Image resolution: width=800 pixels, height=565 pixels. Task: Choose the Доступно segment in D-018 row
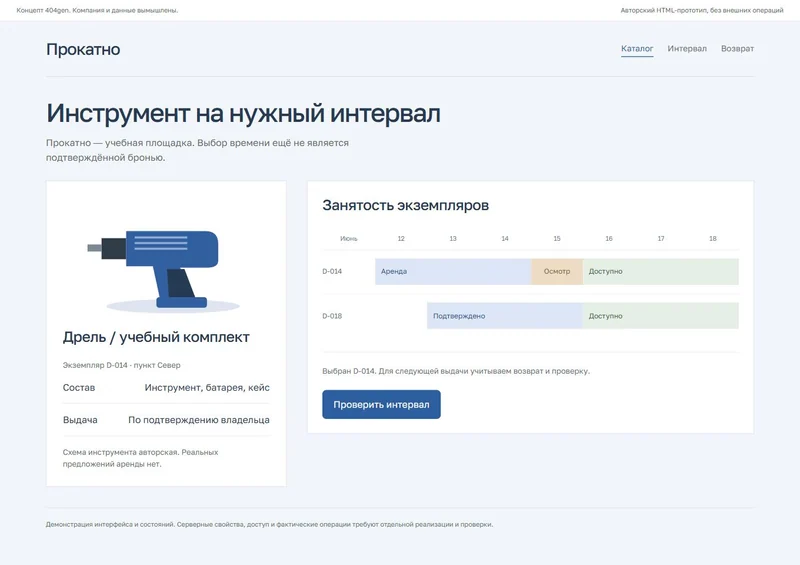661,316
